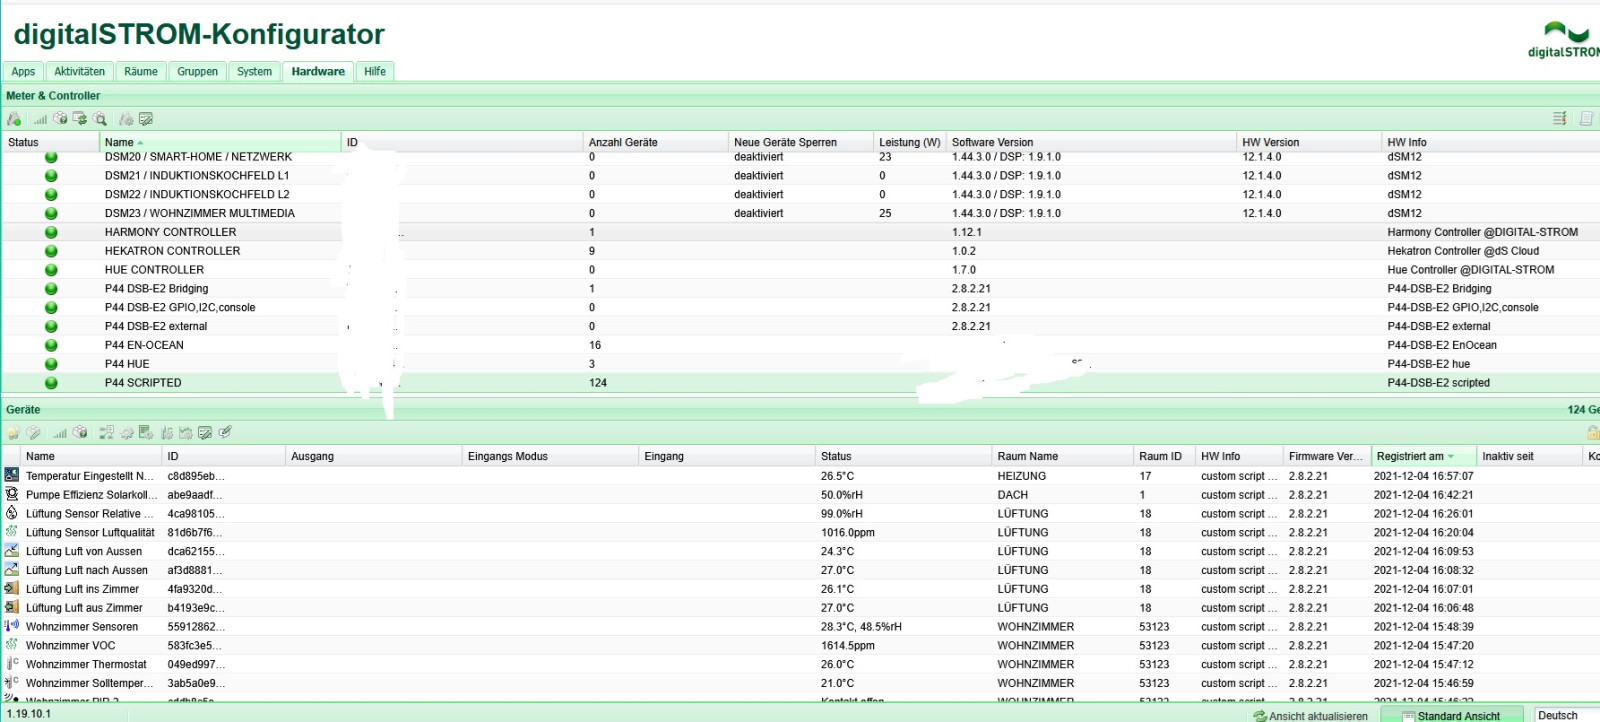Click the version number 1.19.10.1
The image size is (1600, 722).
click(x=29, y=714)
